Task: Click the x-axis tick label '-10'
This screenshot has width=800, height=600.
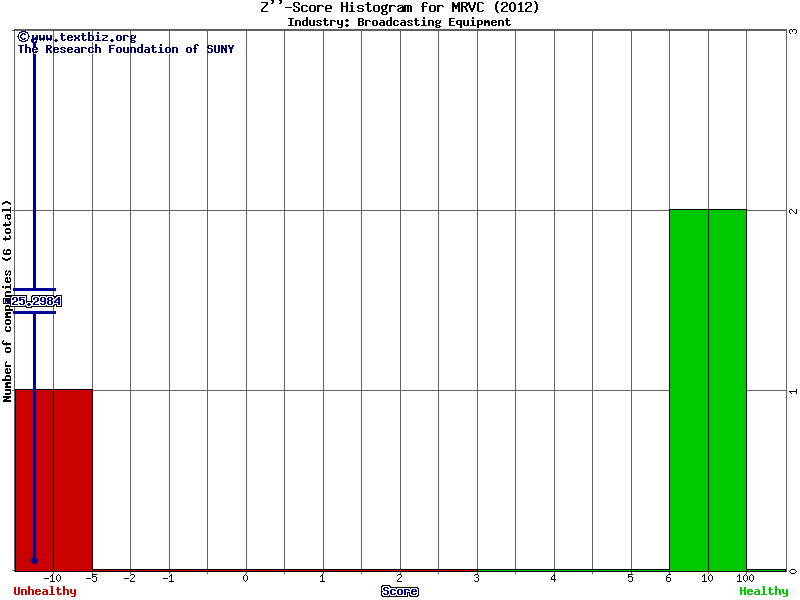Action: tap(53, 578)
